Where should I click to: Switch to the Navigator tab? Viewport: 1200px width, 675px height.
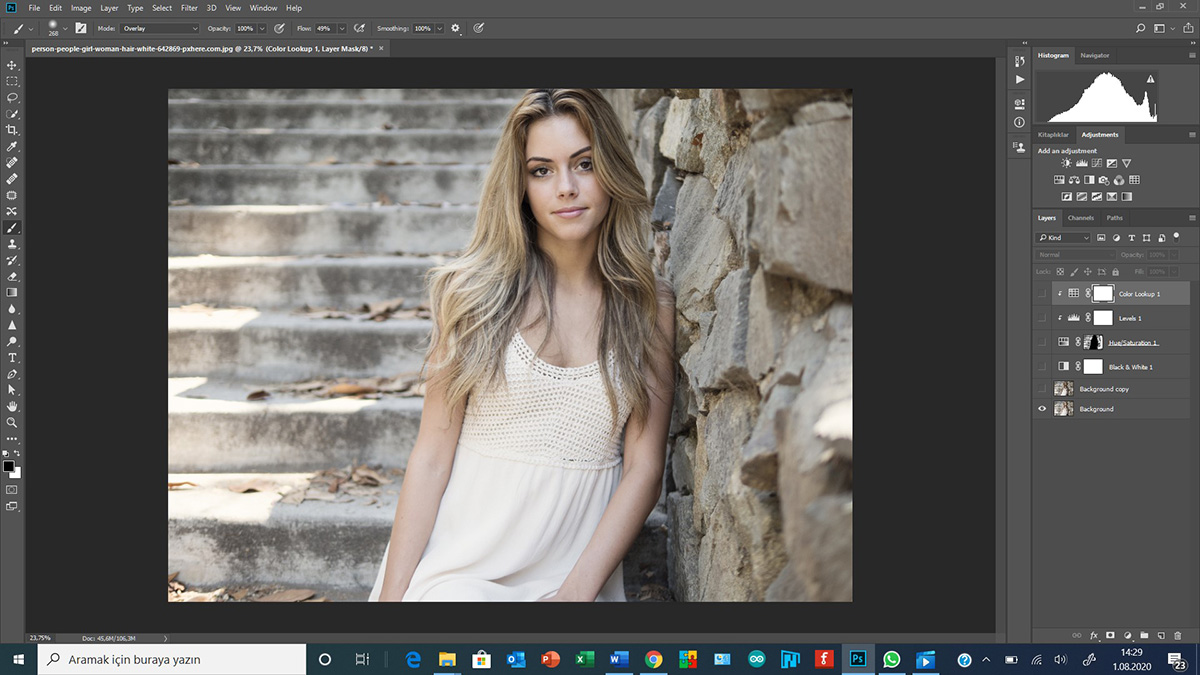[1094, 55]
